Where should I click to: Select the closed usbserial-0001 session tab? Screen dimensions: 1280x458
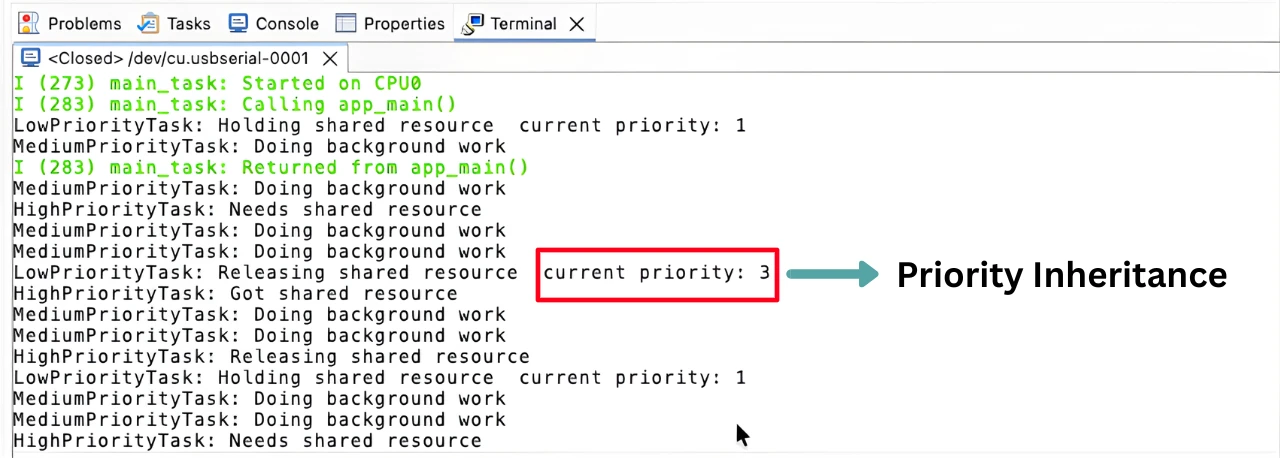(x=178, y=58)
